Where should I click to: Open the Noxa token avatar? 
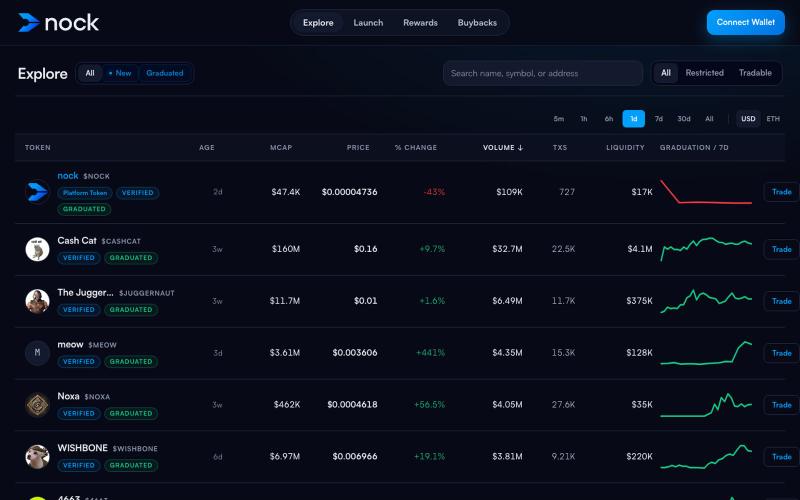(37, 405)
